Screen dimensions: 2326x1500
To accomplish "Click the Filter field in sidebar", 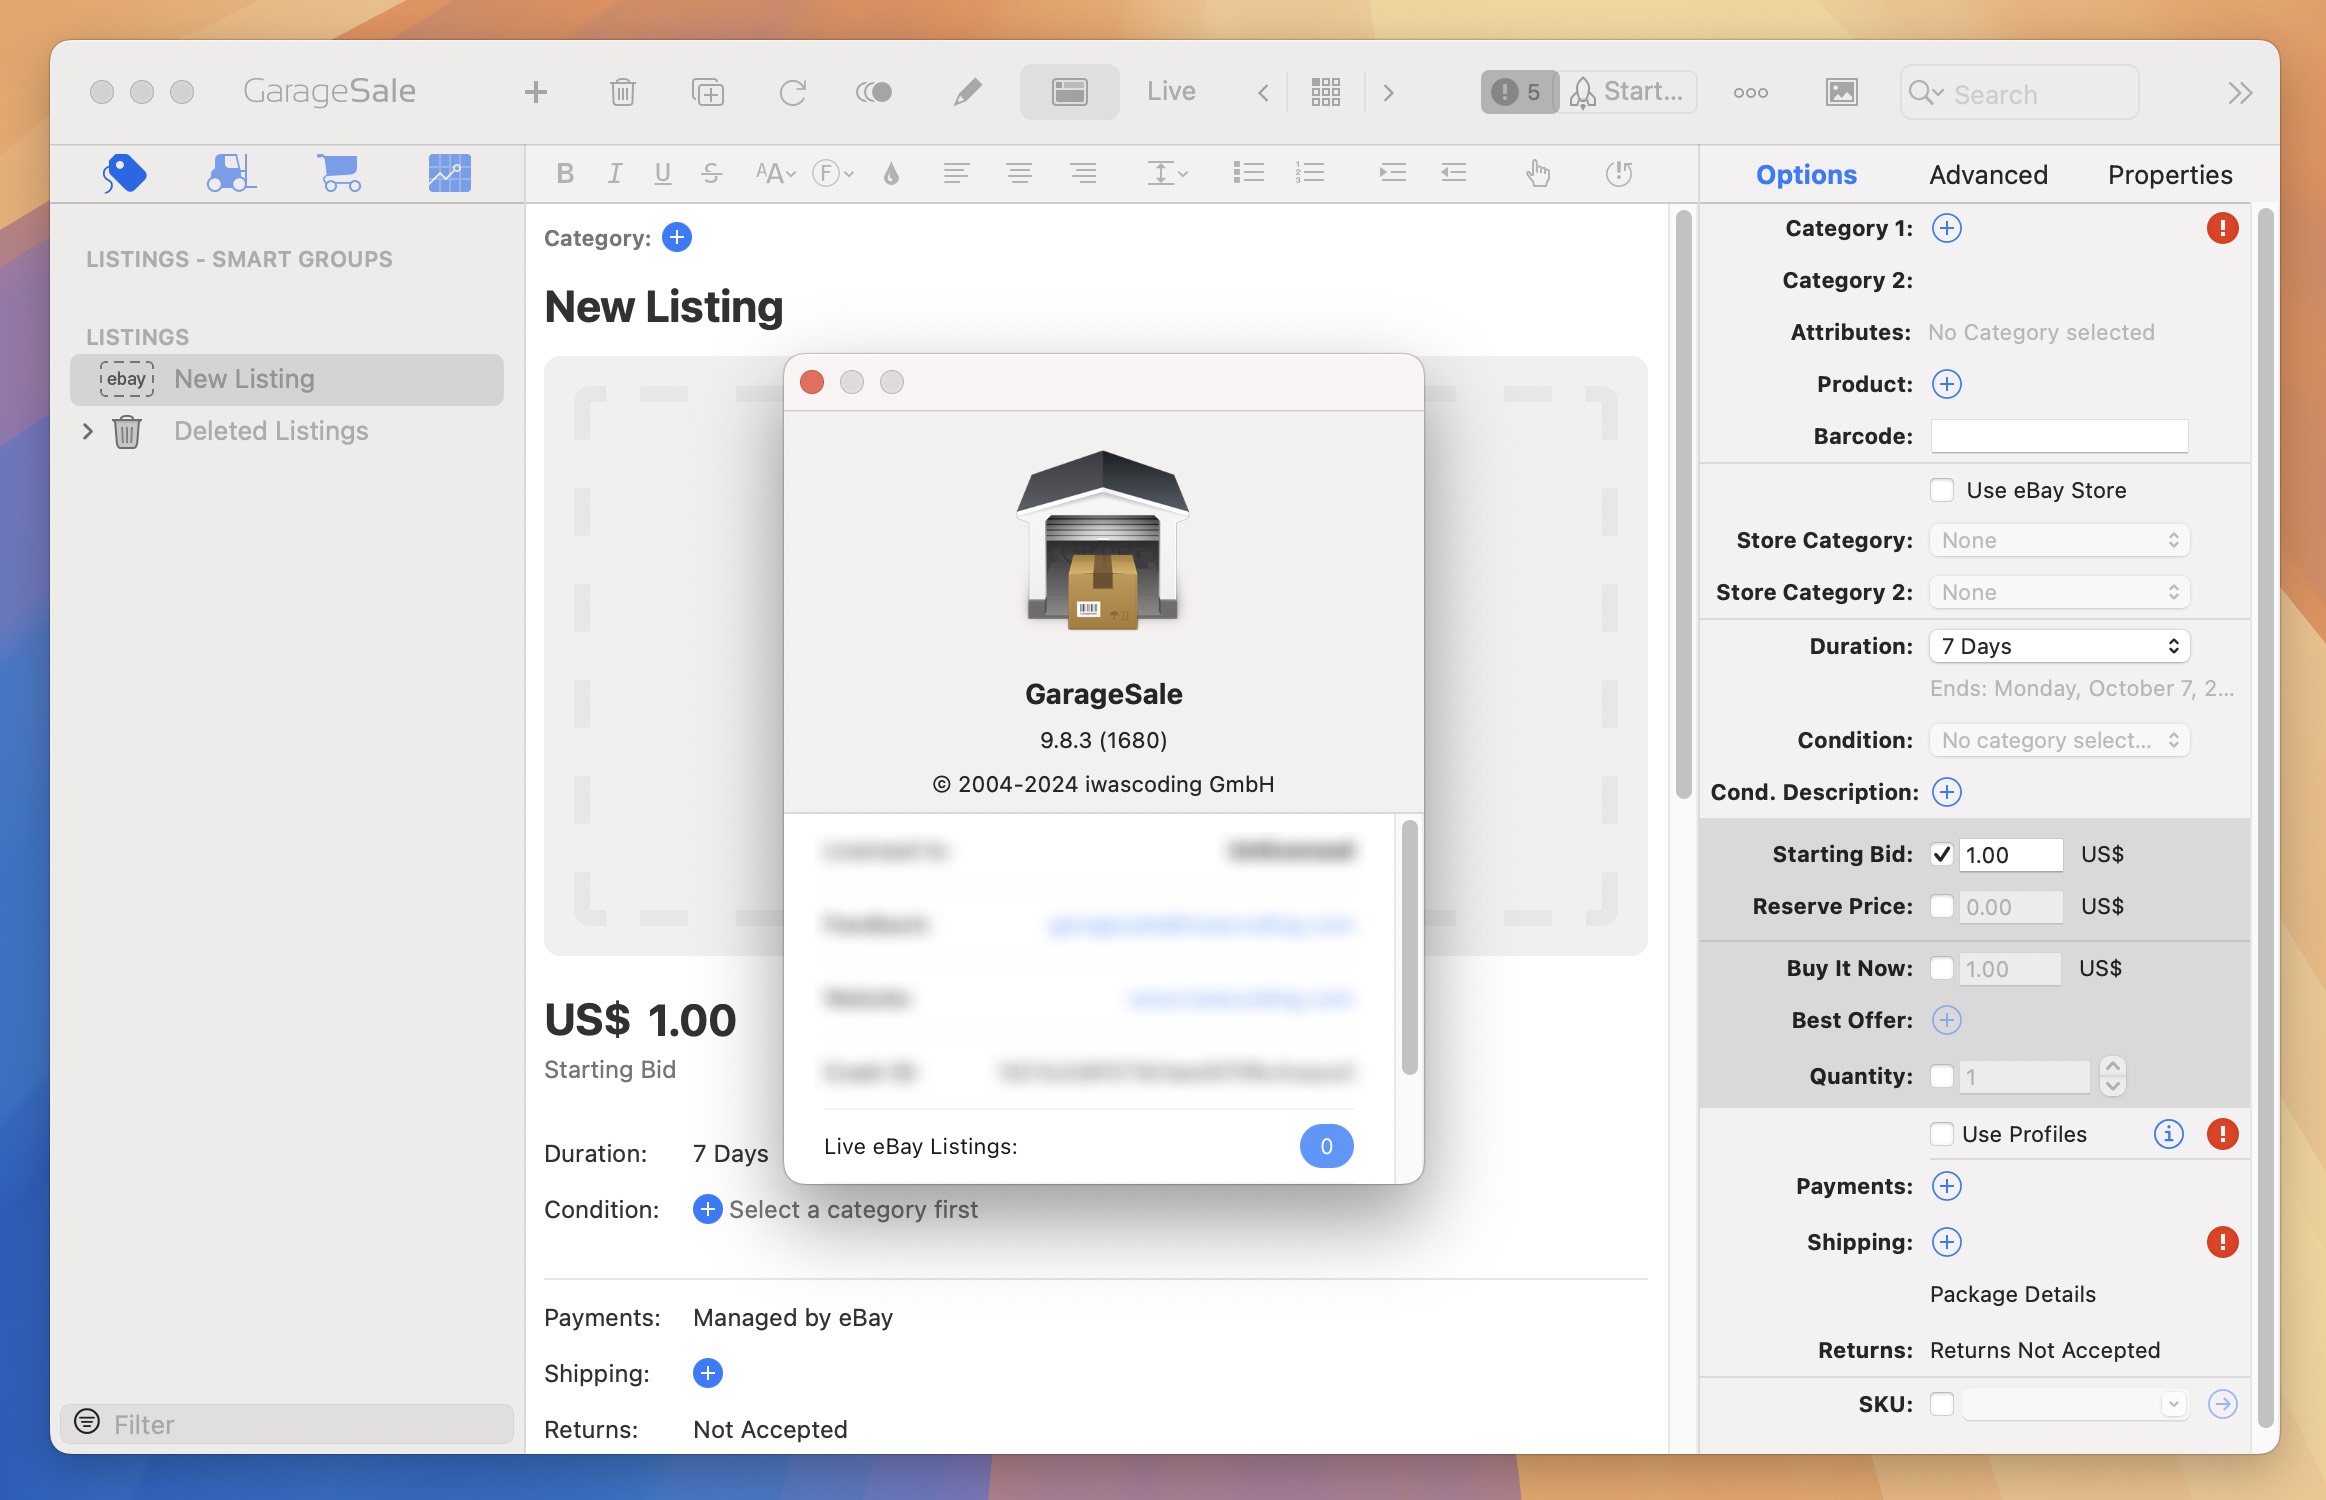I will [x=287, y=1424].
